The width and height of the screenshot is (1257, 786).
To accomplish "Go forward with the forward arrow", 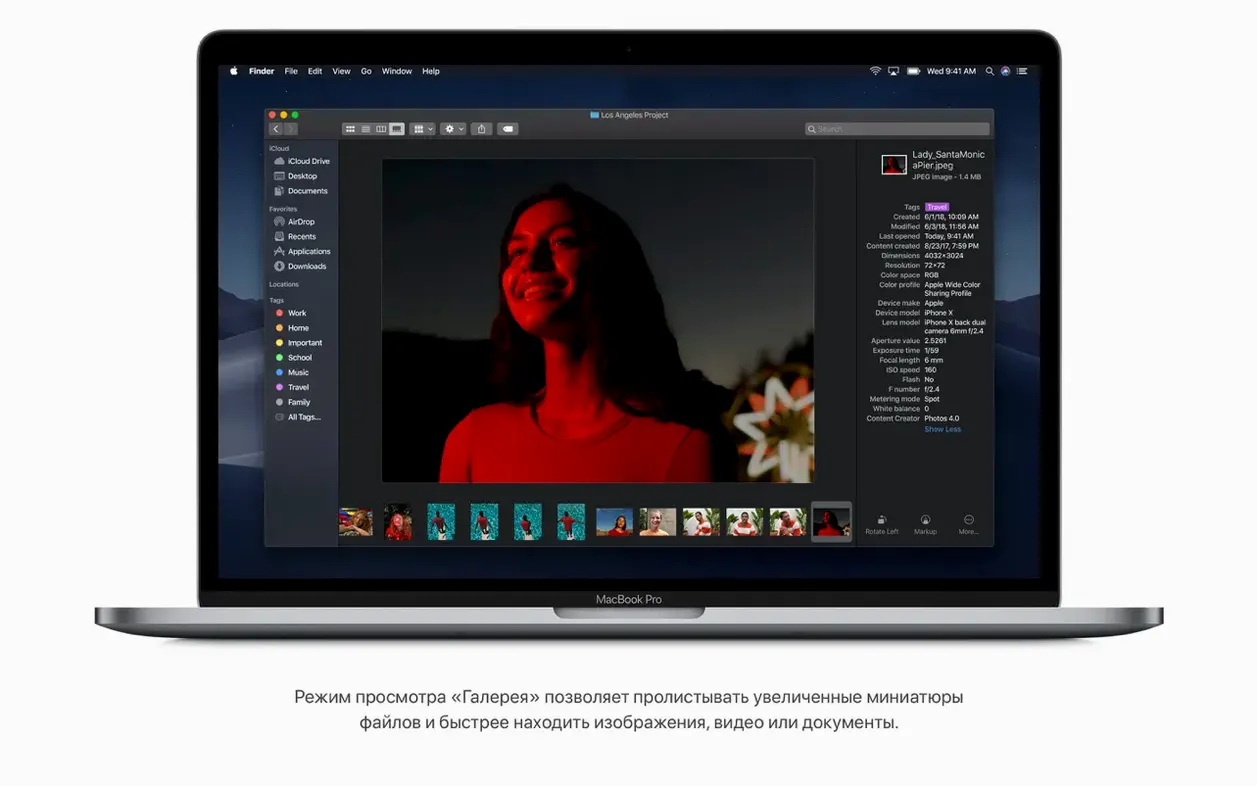I will coord(291,129).
